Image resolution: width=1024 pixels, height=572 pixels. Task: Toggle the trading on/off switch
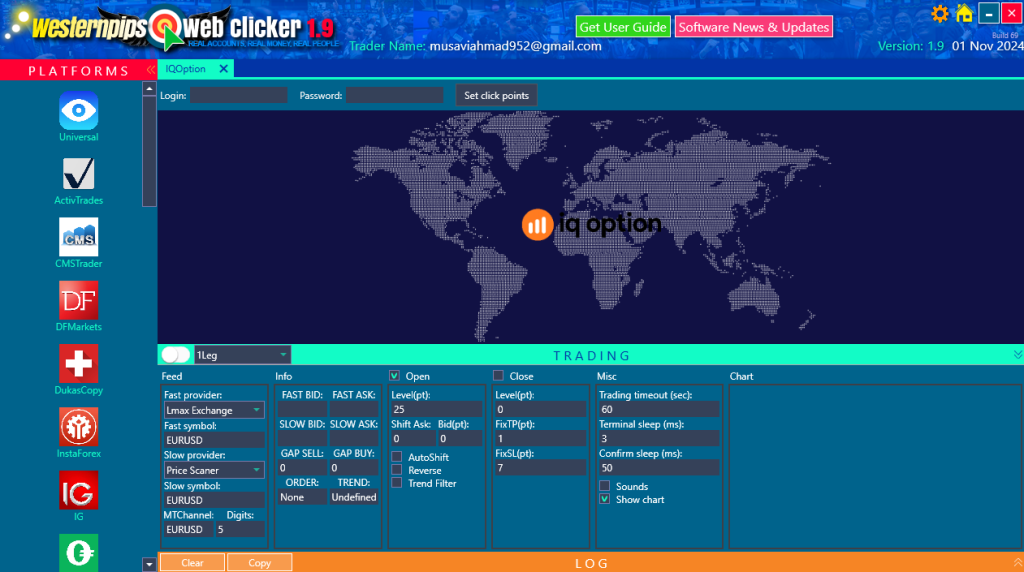[176, 355]
